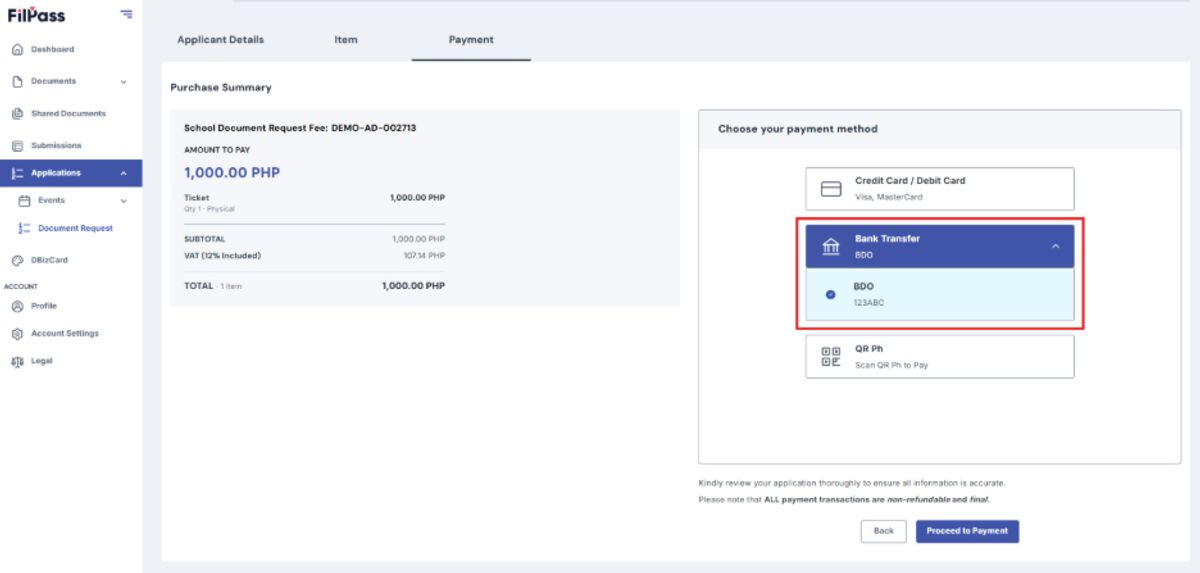Click the Submissions icon
This screenshot has height=573, width=1200.
tap(17, 145)
